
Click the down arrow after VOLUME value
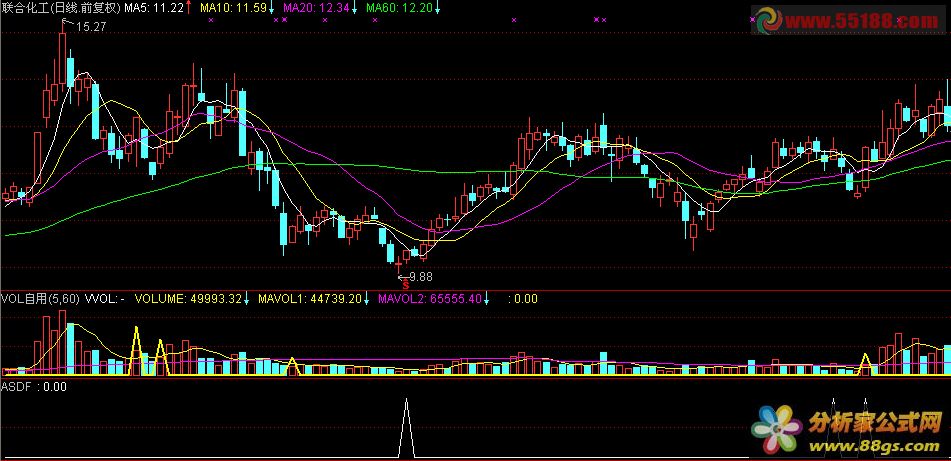coord(246,299)
